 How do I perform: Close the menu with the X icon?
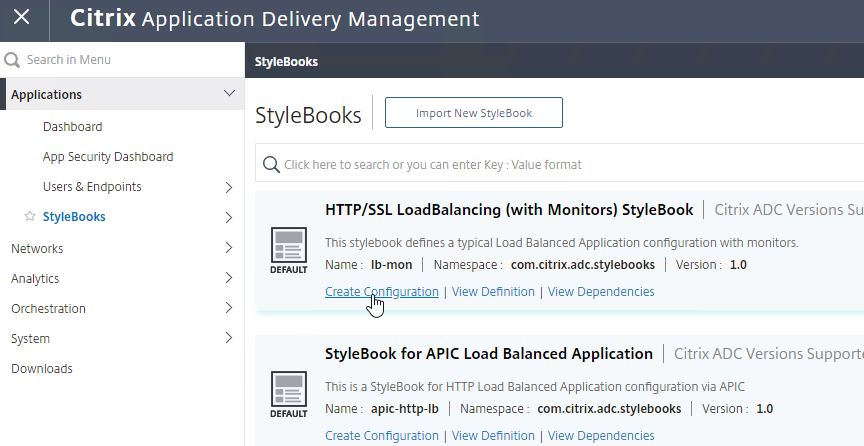[x=21, y=17]
